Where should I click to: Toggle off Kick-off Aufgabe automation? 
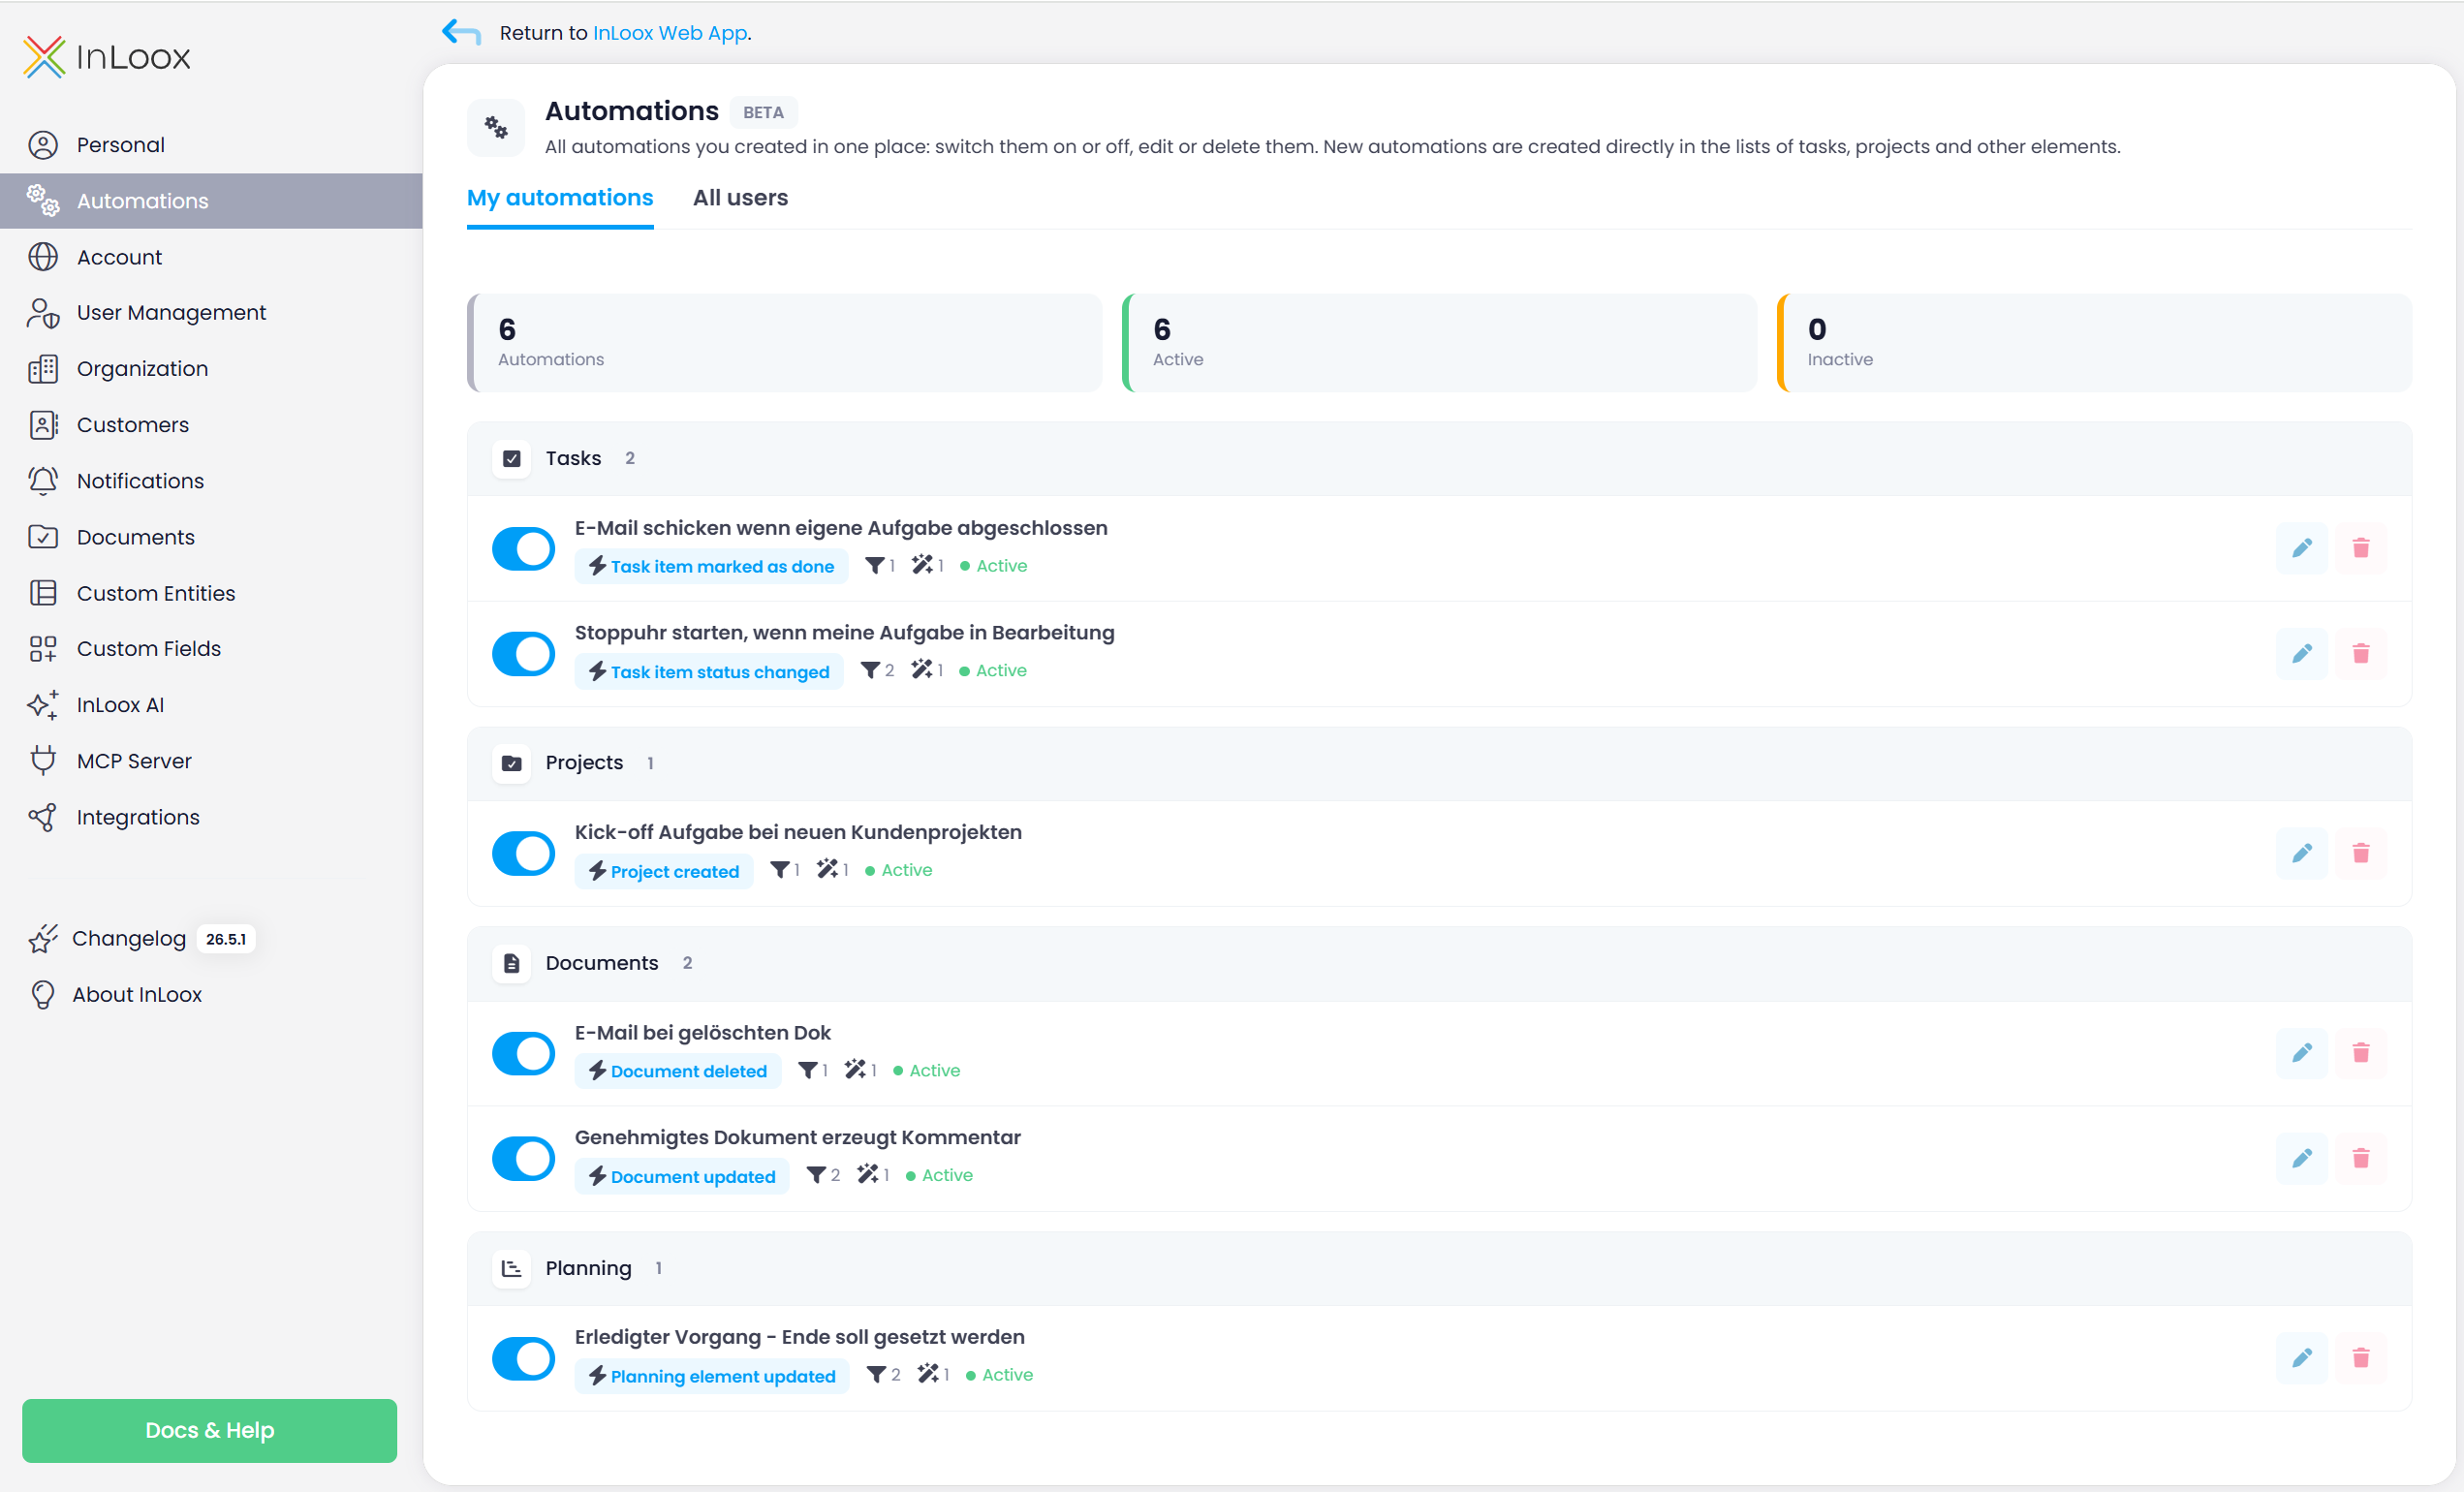coord(523,853)
